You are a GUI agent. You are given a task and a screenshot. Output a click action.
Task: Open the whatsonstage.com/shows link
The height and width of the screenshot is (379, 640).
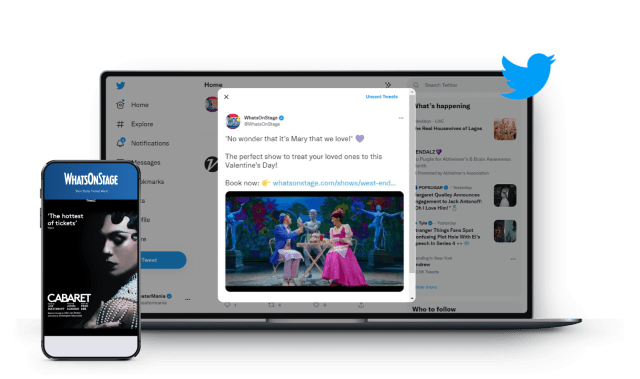point(334,183)
